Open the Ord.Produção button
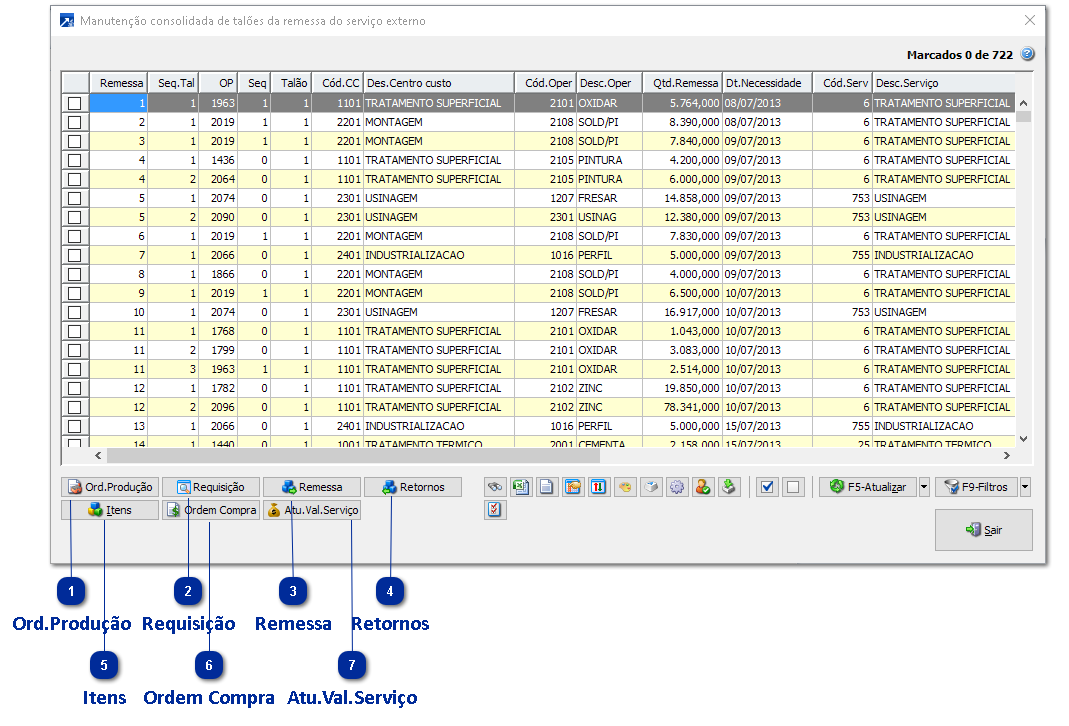 (109, 487)
